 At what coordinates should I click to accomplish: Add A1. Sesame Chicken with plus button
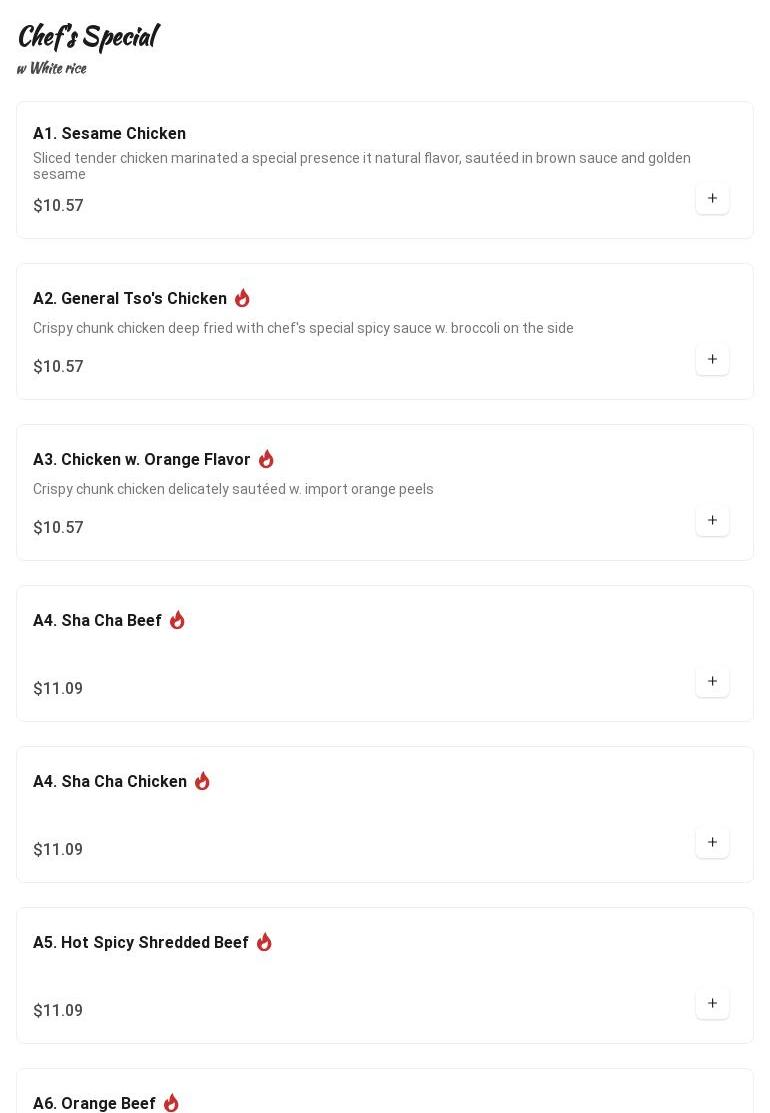712,198
